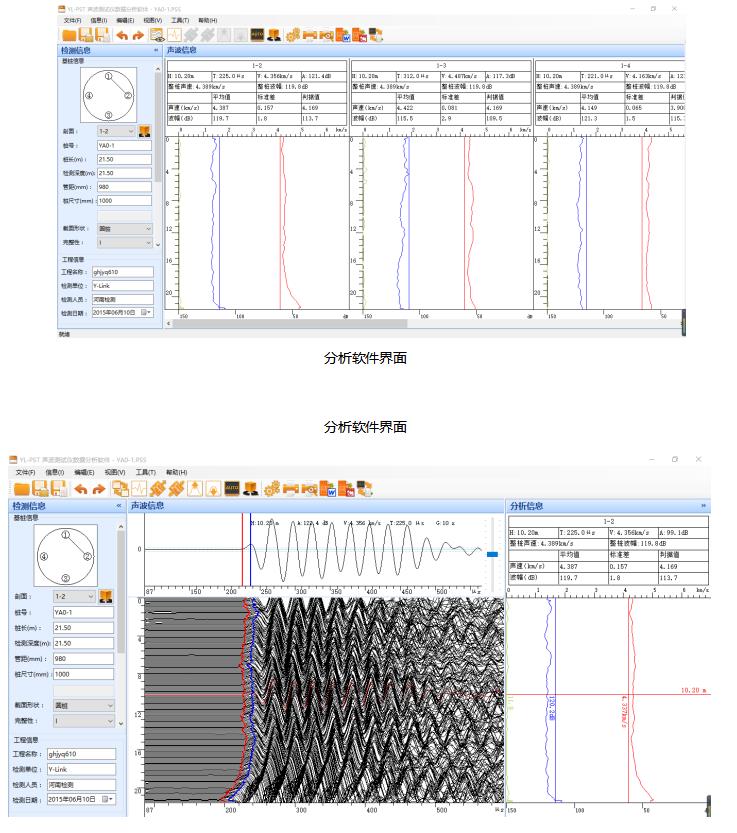This screenshot has width=737, height=833.
Task: Click ghjyq610 project name field in lower window
Action: pyautogui.click(x=81, y=754)
